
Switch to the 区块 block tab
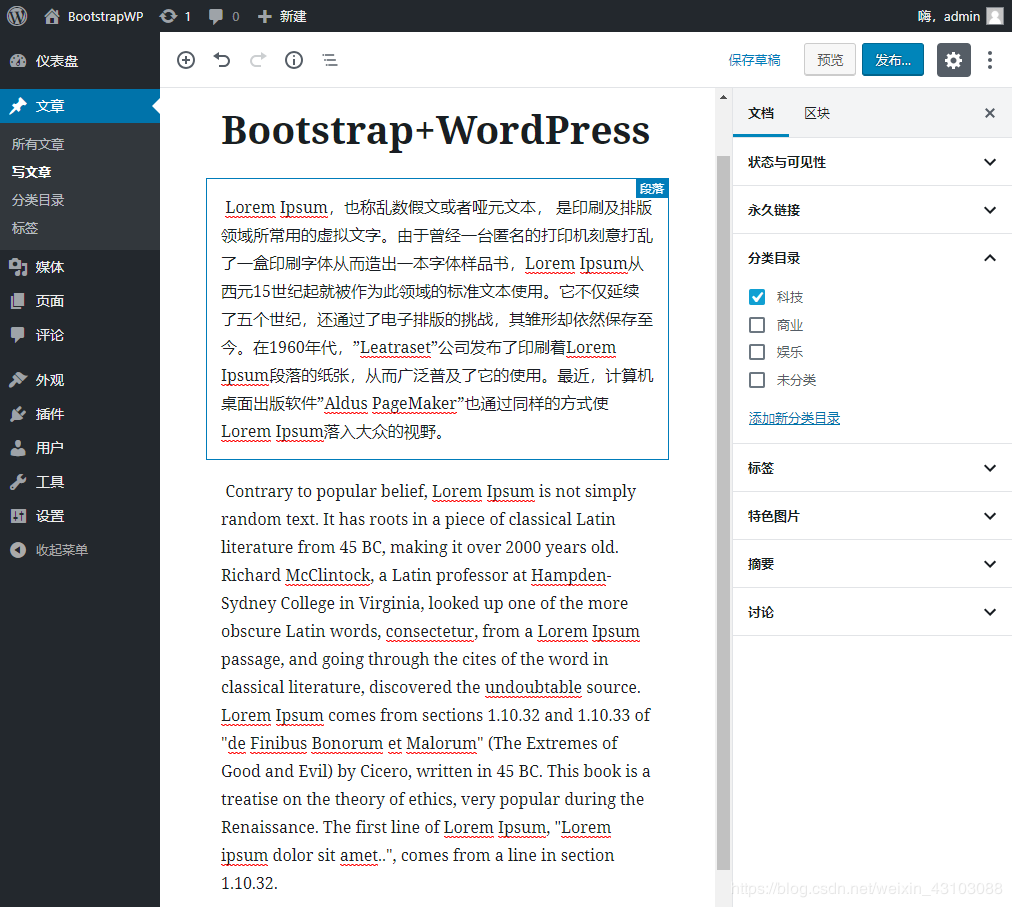(x=817, y=114)
